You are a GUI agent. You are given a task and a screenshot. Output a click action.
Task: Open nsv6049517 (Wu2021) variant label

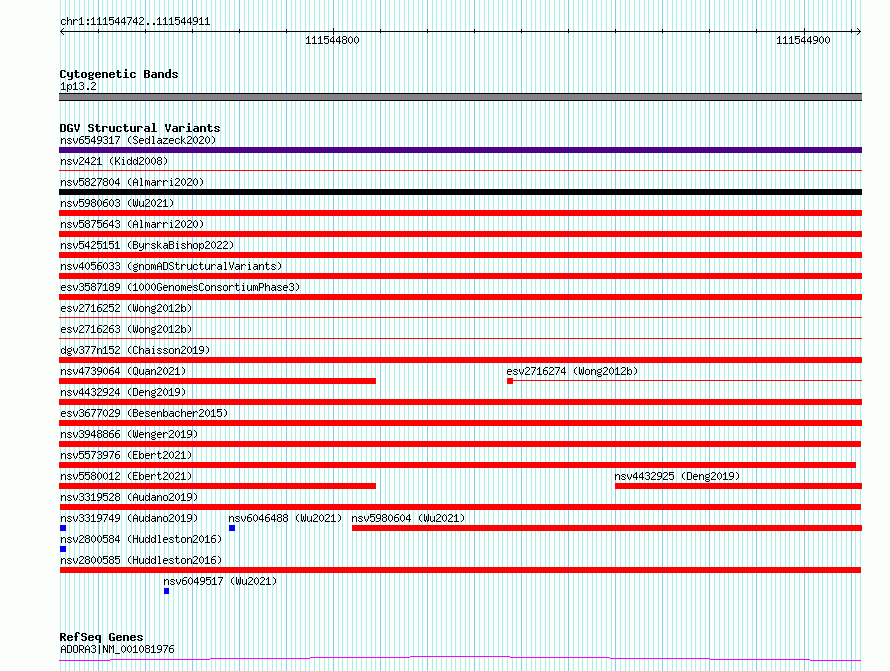(x=220, y=581)
